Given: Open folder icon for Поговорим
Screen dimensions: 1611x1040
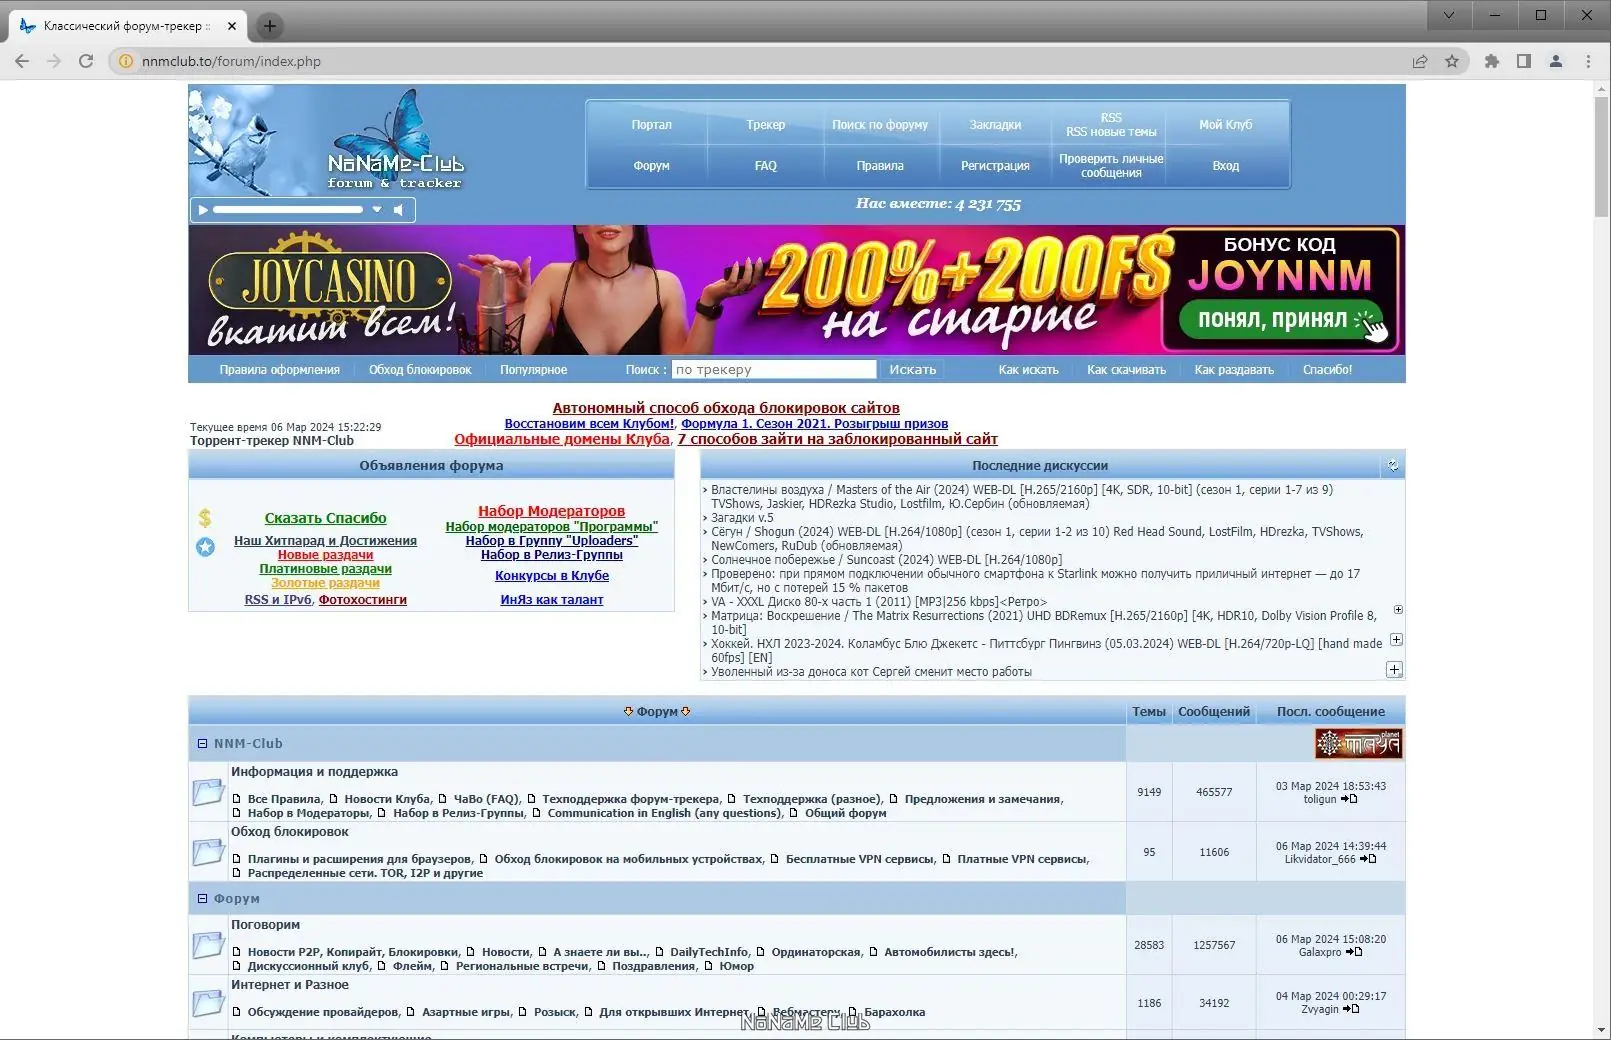Looking at the screenshot, I should point(208,945).
